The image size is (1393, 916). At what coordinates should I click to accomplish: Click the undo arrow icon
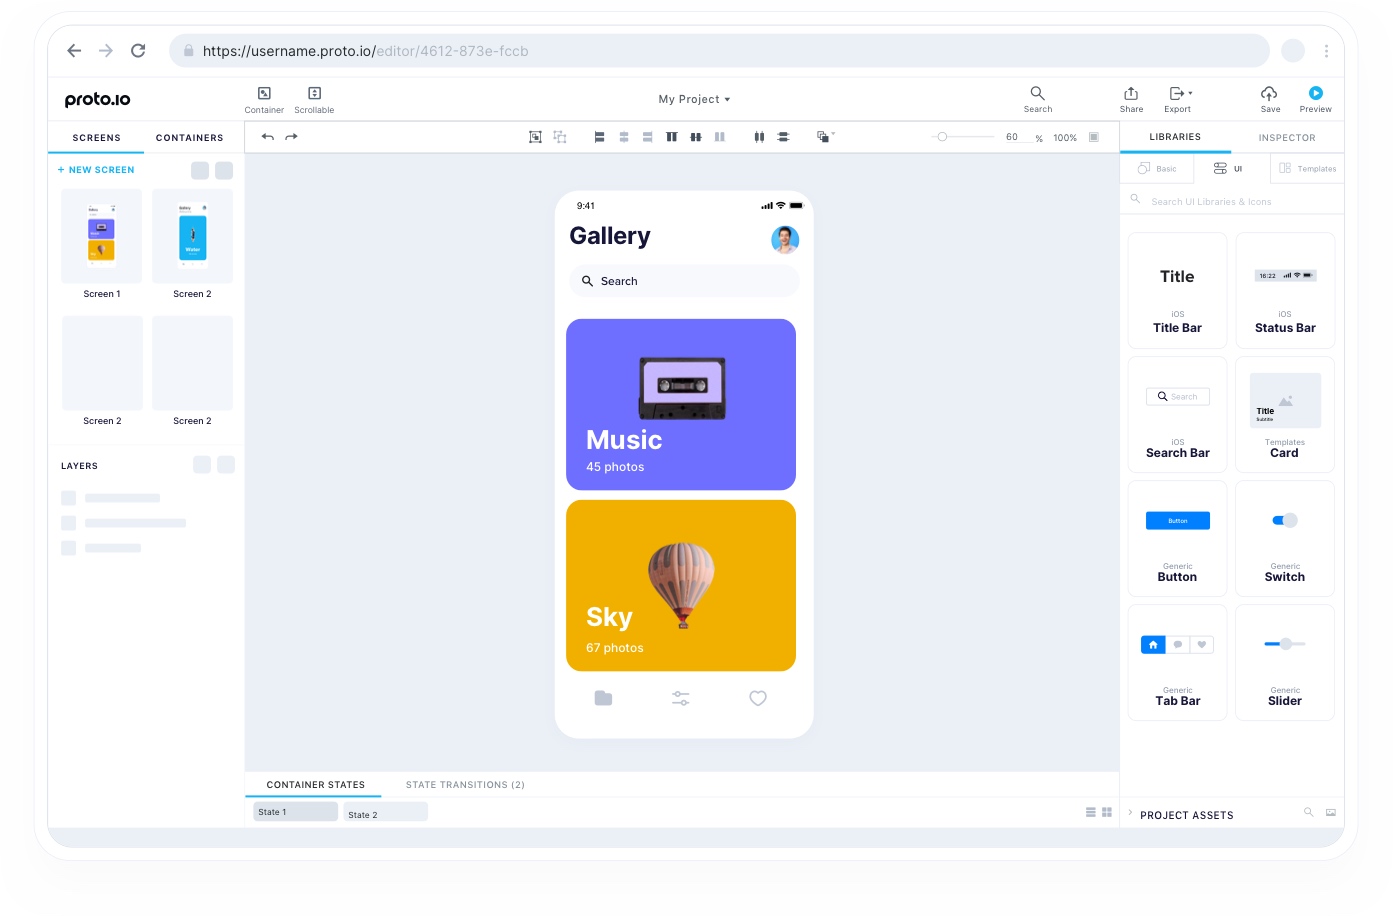coord(268,136)
